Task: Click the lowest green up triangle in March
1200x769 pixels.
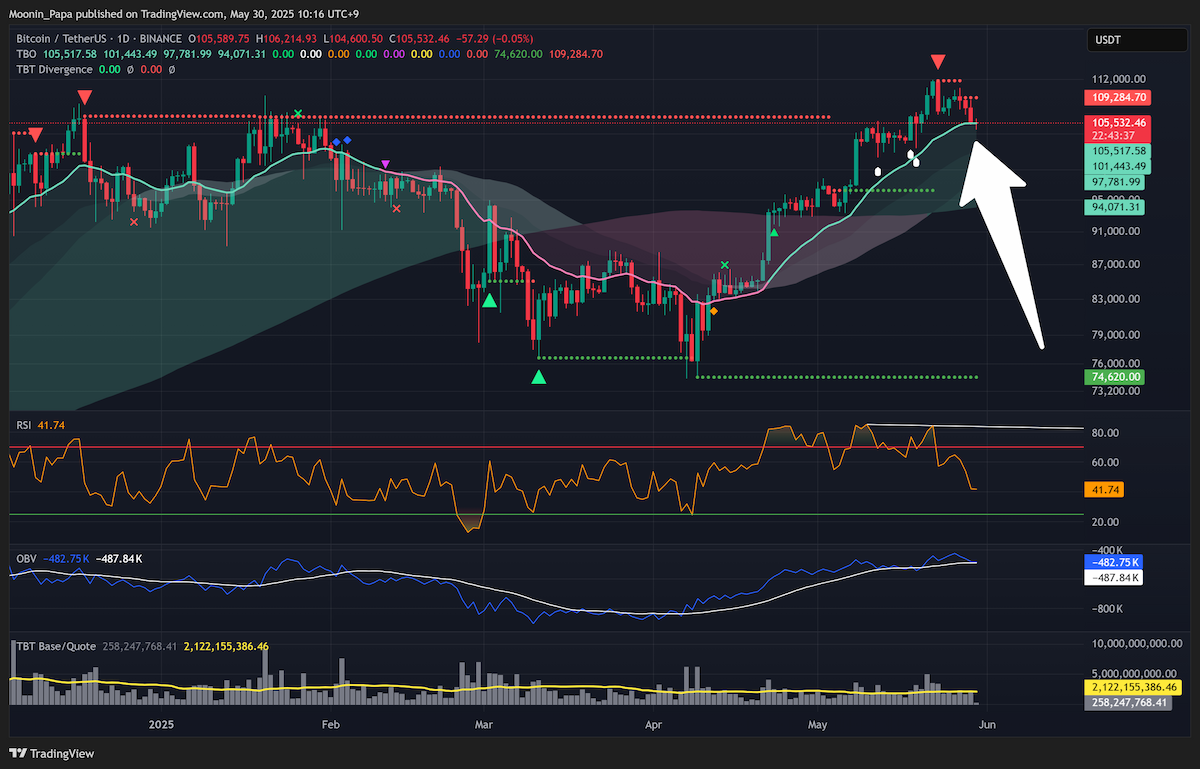Action: tap(539, 377)
